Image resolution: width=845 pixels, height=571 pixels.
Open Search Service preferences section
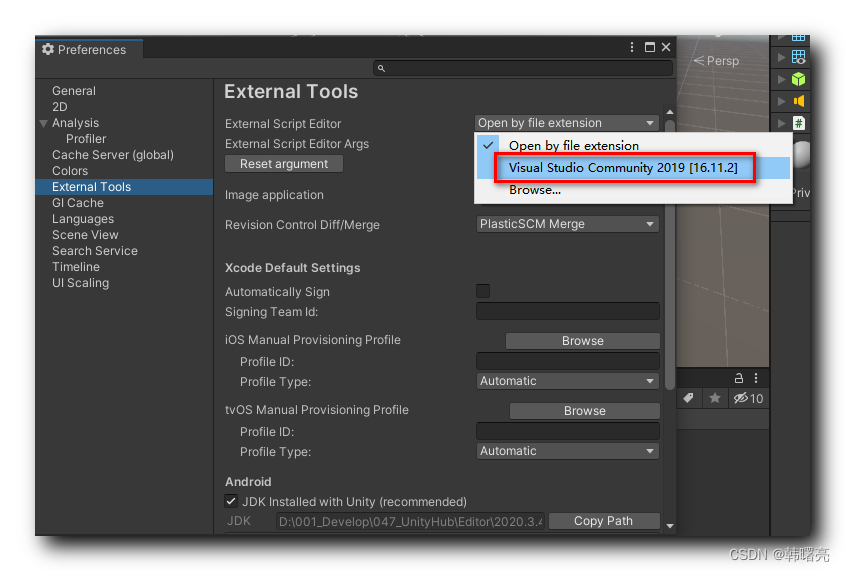point(95,250)
